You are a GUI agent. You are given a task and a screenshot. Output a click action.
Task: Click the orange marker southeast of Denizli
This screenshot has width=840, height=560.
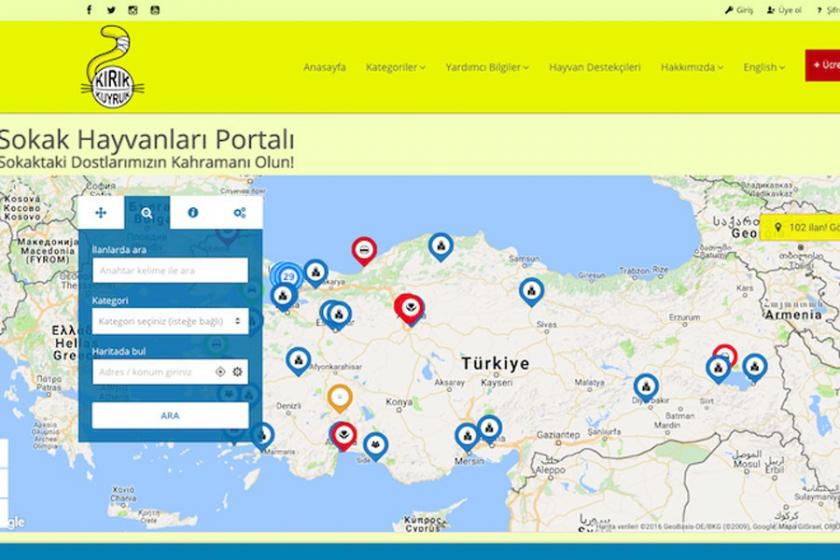pyautogui.click(x=340, y=398)
